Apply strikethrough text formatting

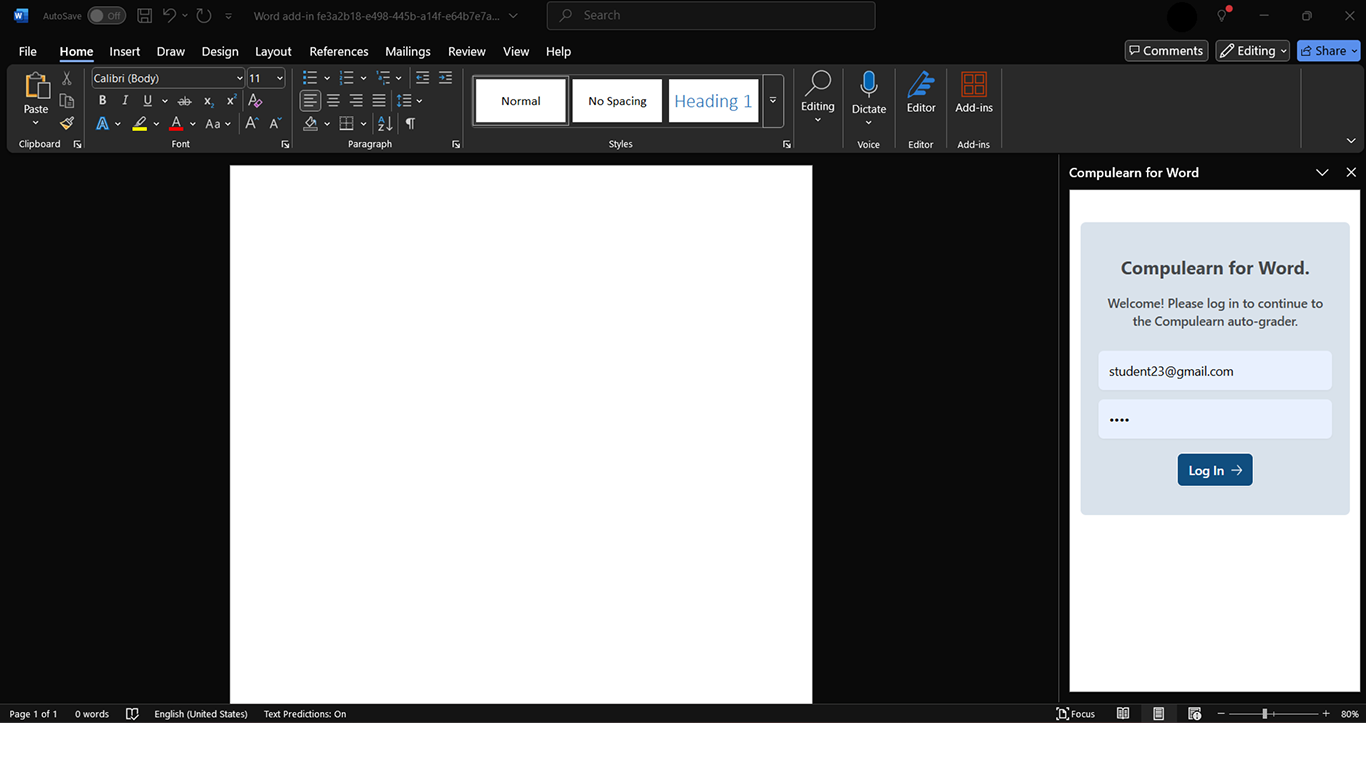[x=184, y=101]
